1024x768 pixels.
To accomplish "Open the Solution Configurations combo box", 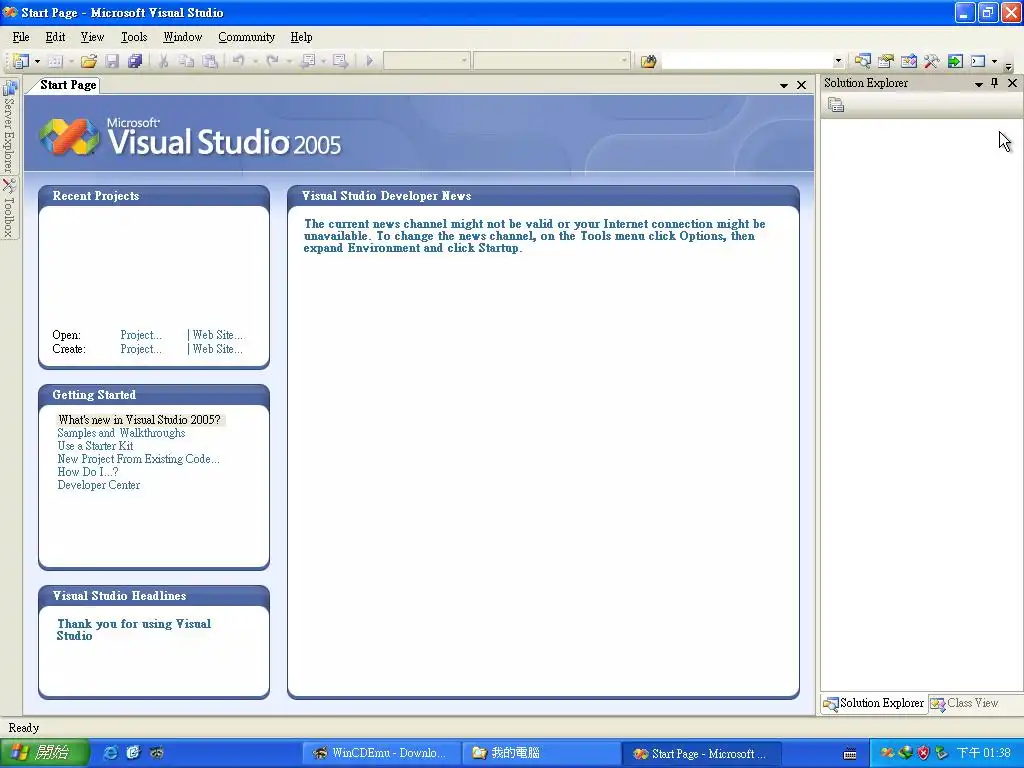I will click(426, 61).
